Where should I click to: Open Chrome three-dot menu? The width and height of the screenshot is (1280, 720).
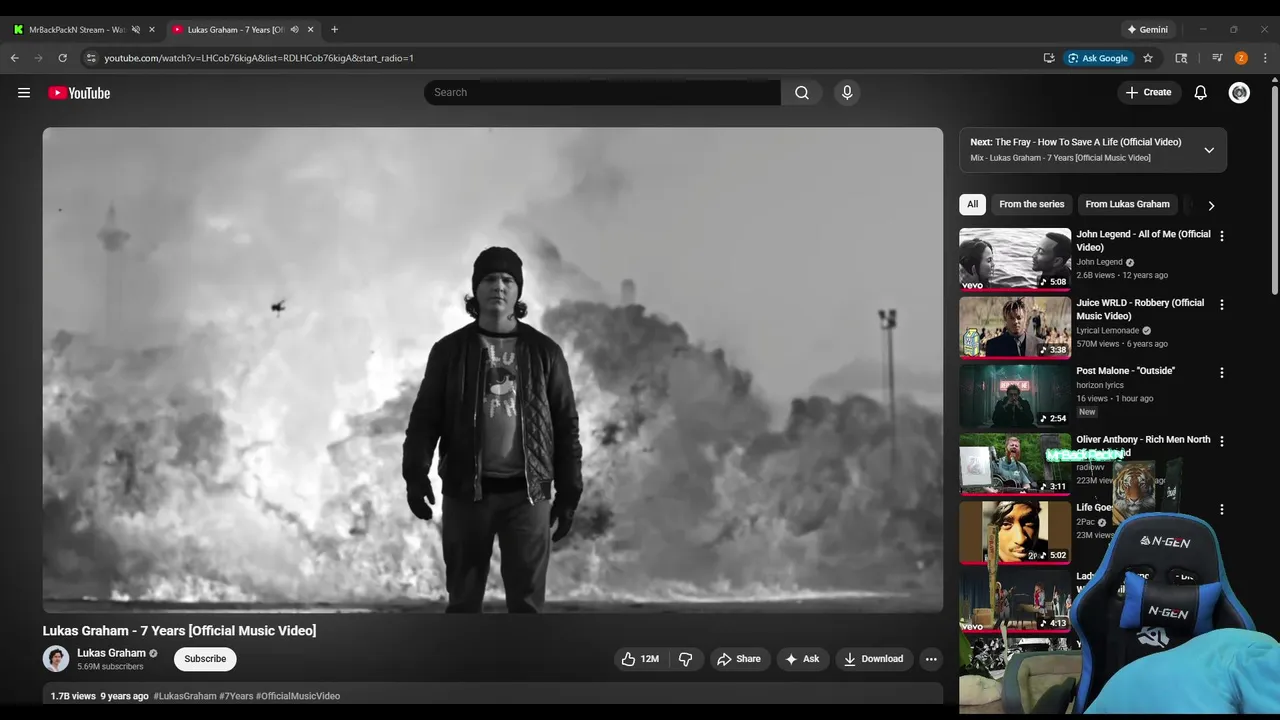1265,58
